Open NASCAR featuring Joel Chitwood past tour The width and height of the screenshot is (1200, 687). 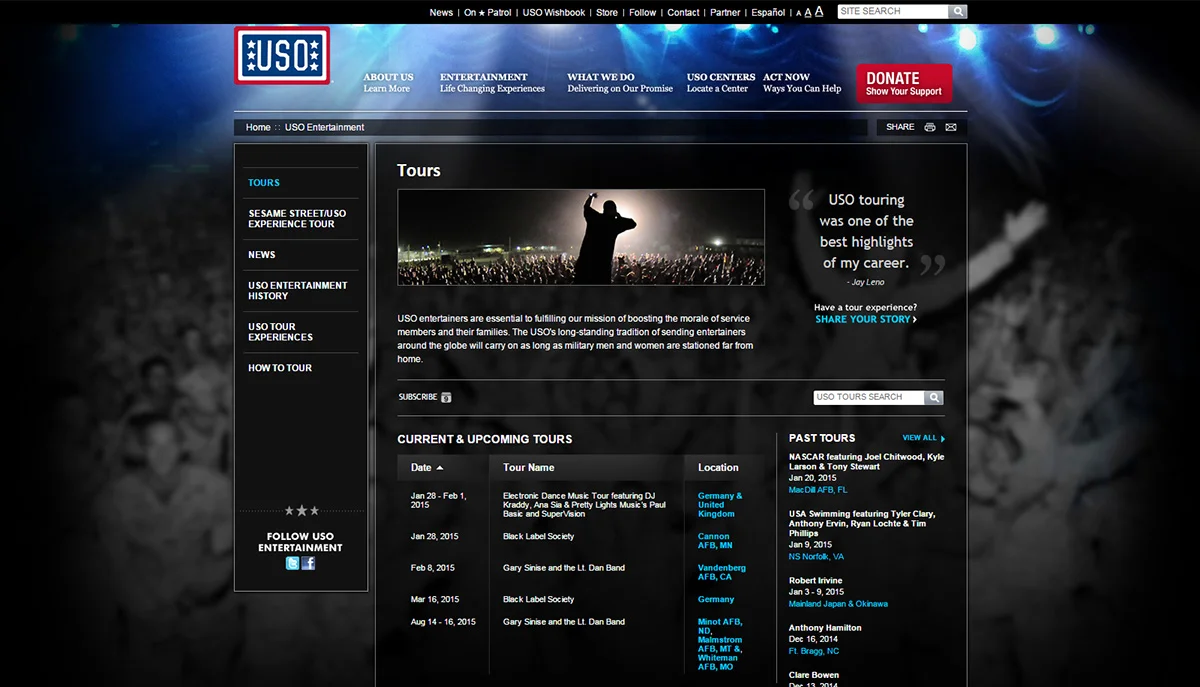pyautogui.click(x=866, y=462)
